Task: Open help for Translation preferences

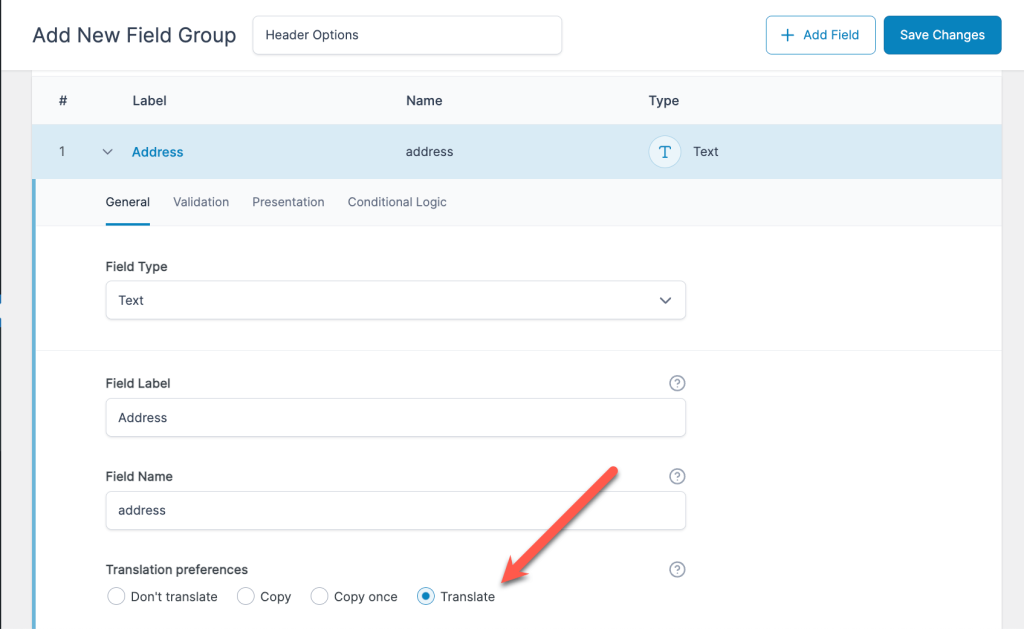Action: (677, 570)
